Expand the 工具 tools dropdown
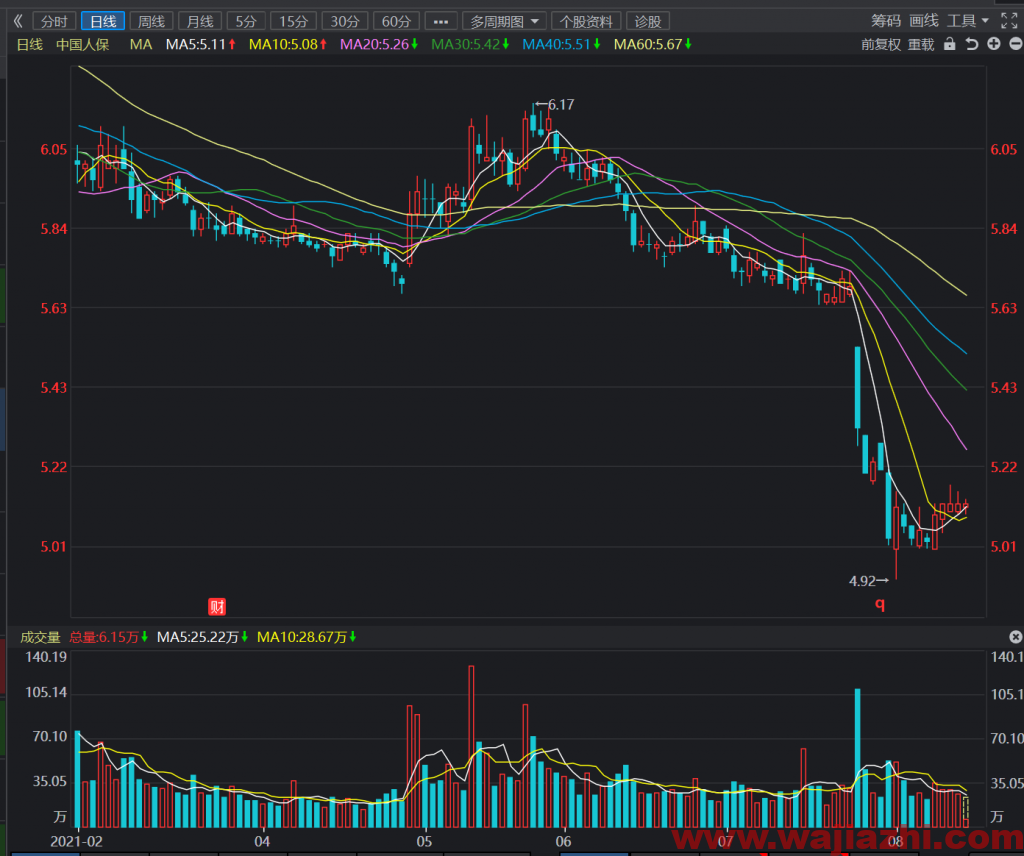The image size is (1024, 856). [x=968, y=21]
